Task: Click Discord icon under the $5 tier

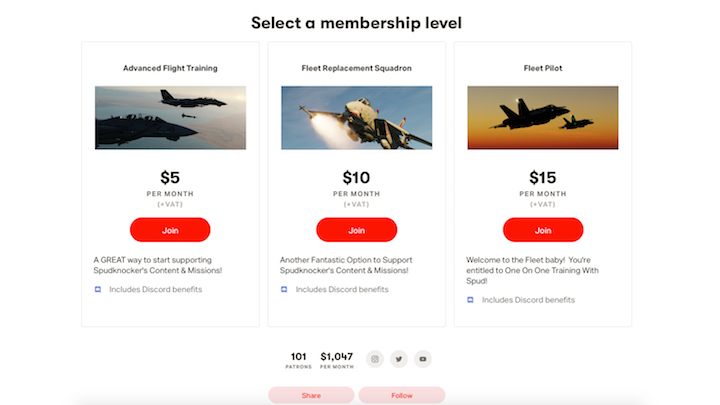Action: pyautogui.click(x=98, y=289)
